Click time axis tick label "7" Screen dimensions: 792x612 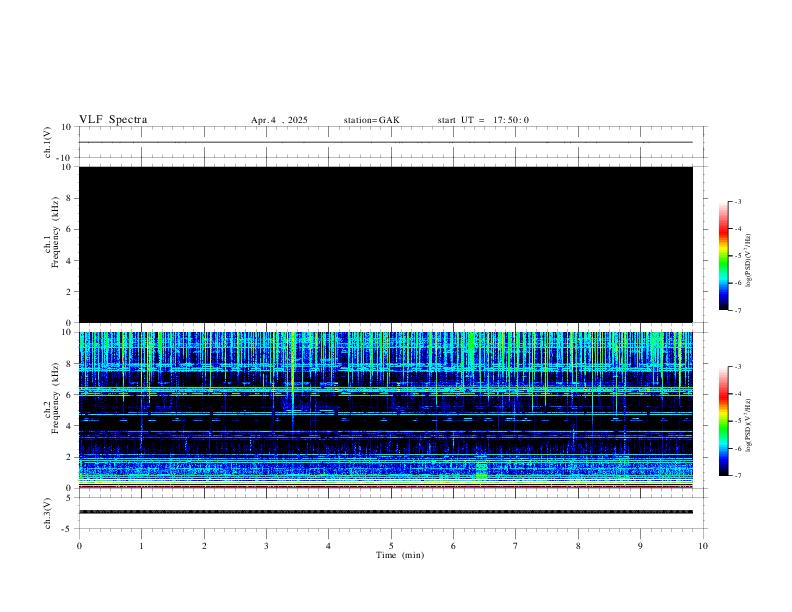pos(516,546)
